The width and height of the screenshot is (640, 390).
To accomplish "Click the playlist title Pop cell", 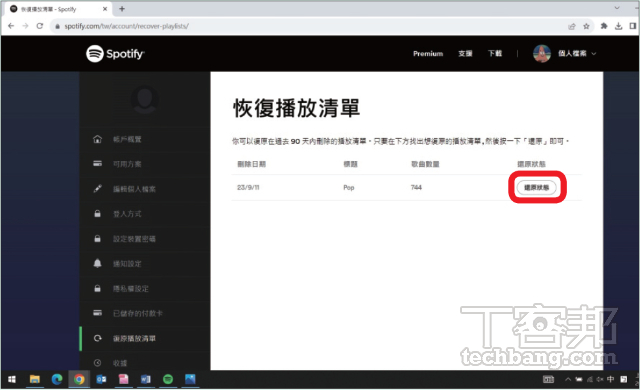I will pyautogui.click(x=349, y=188).
